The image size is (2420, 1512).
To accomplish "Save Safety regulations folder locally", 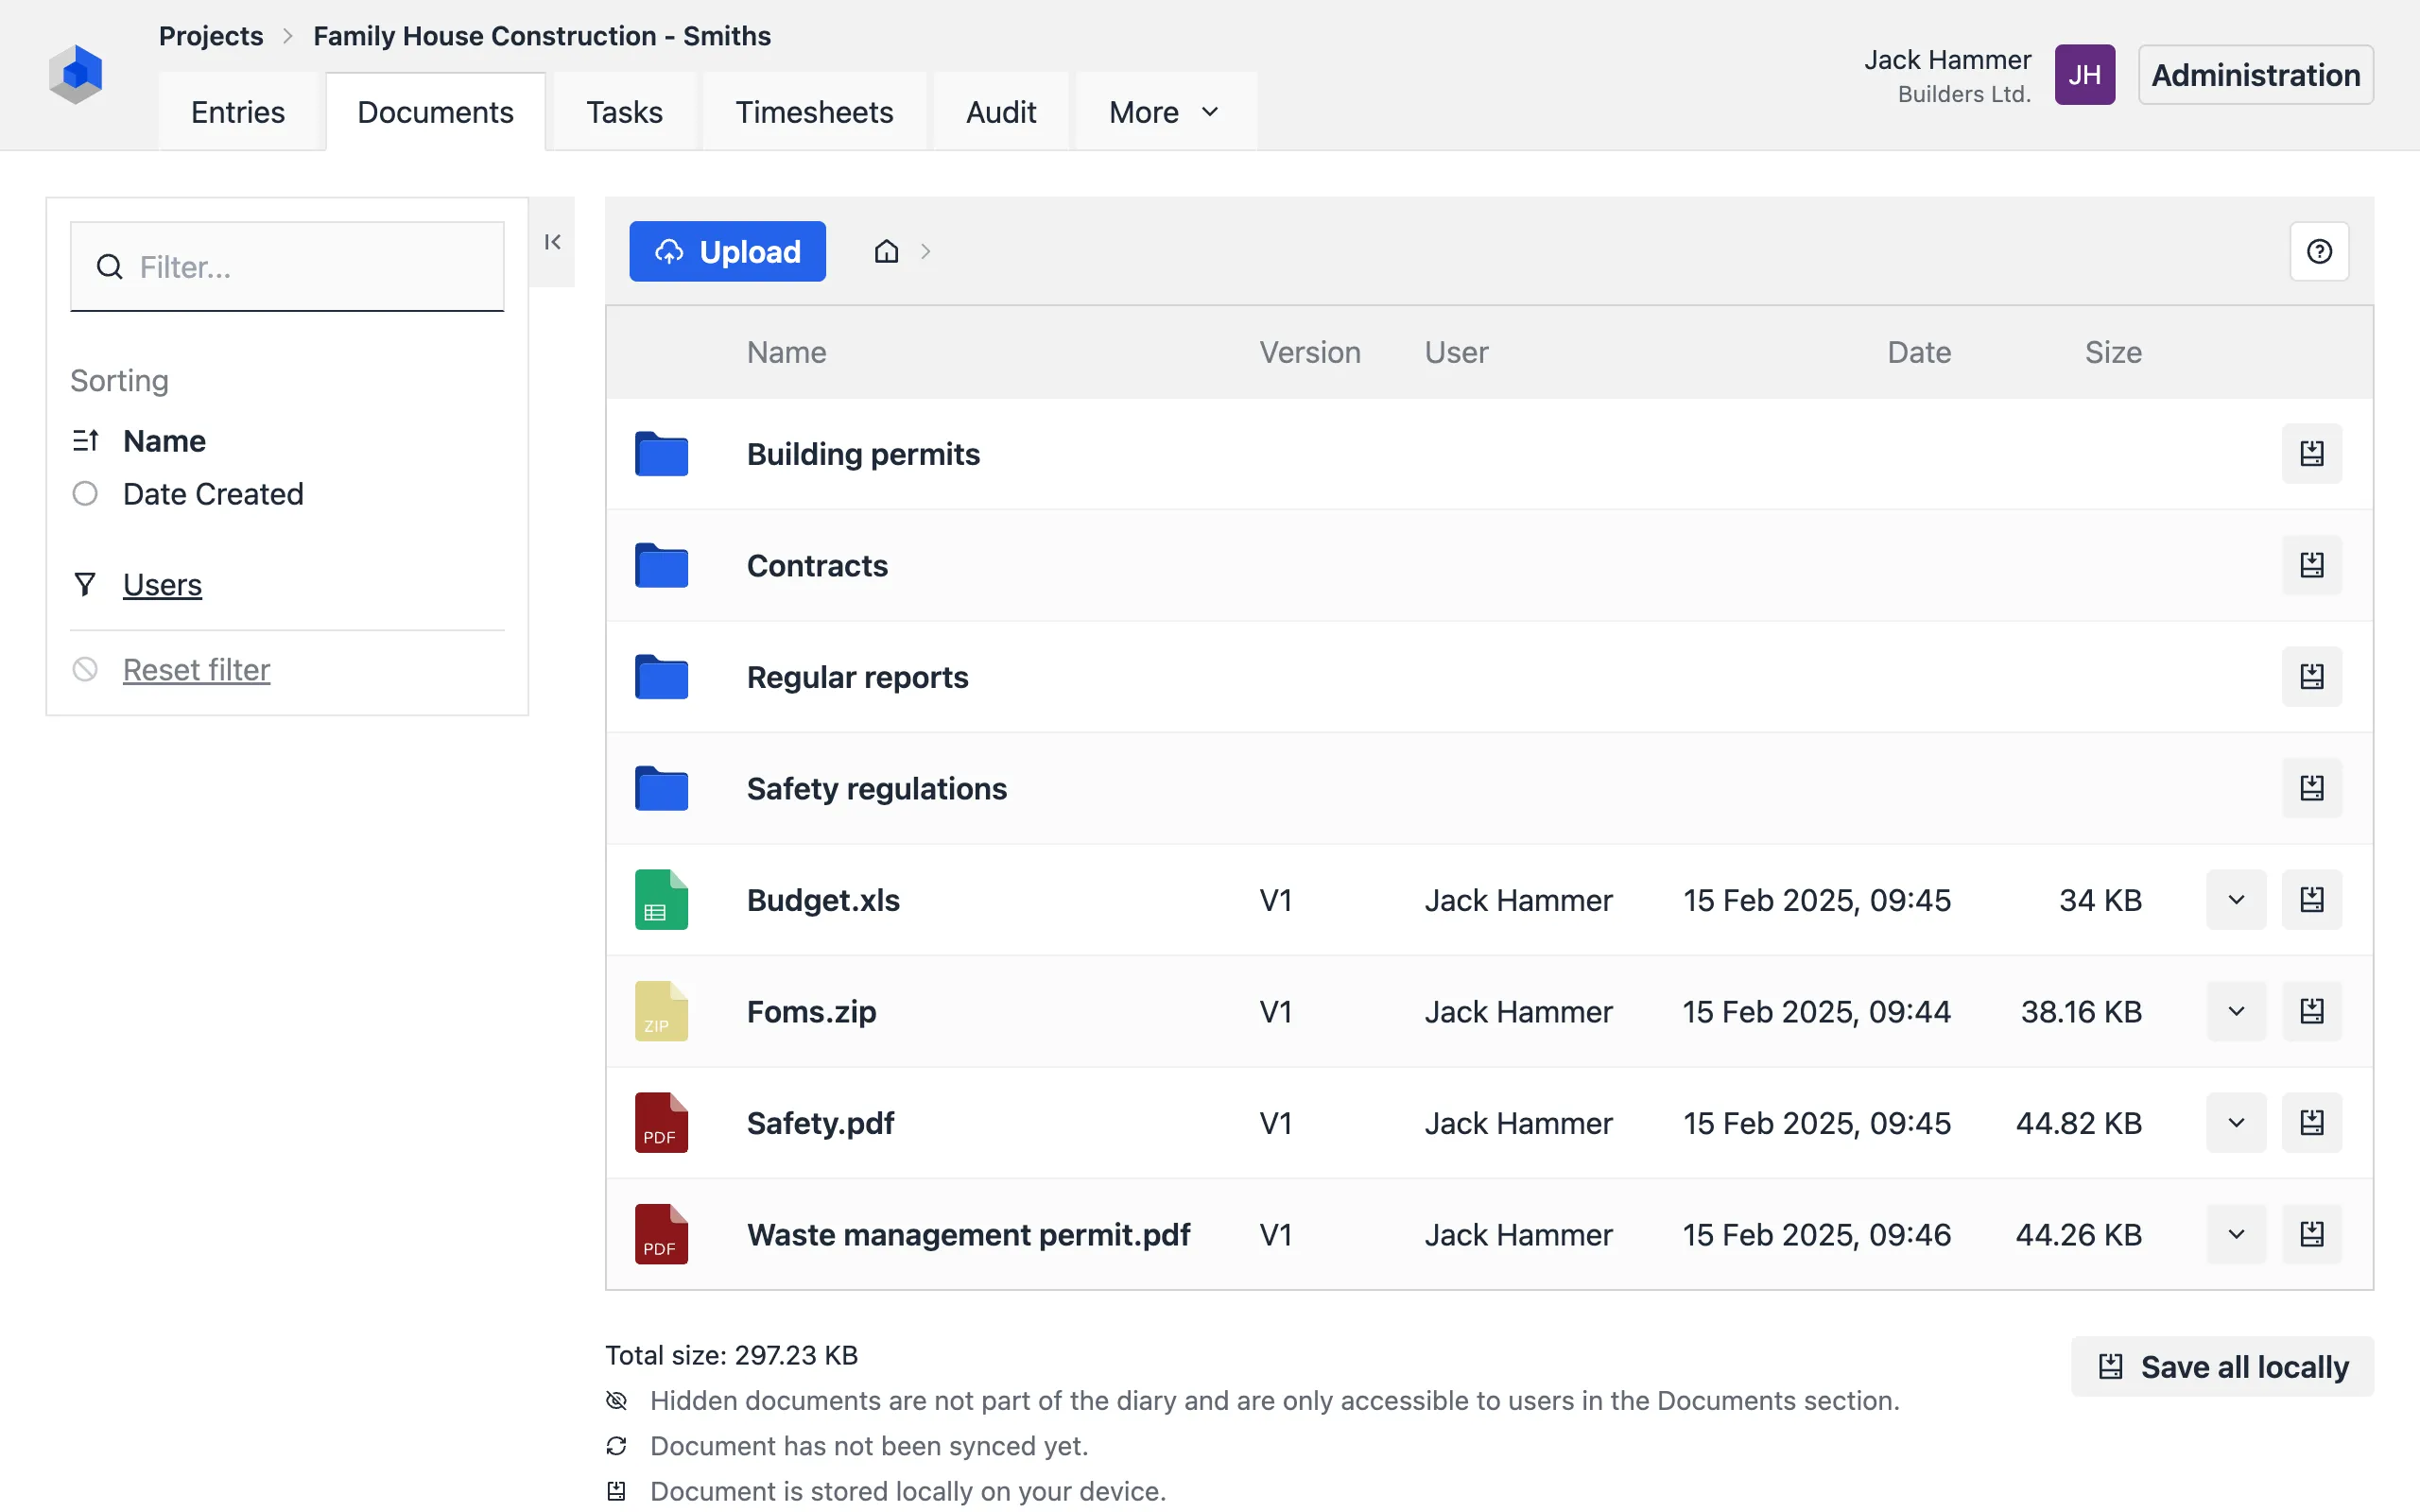I will pyautogui.click(x=2311, y=788).
